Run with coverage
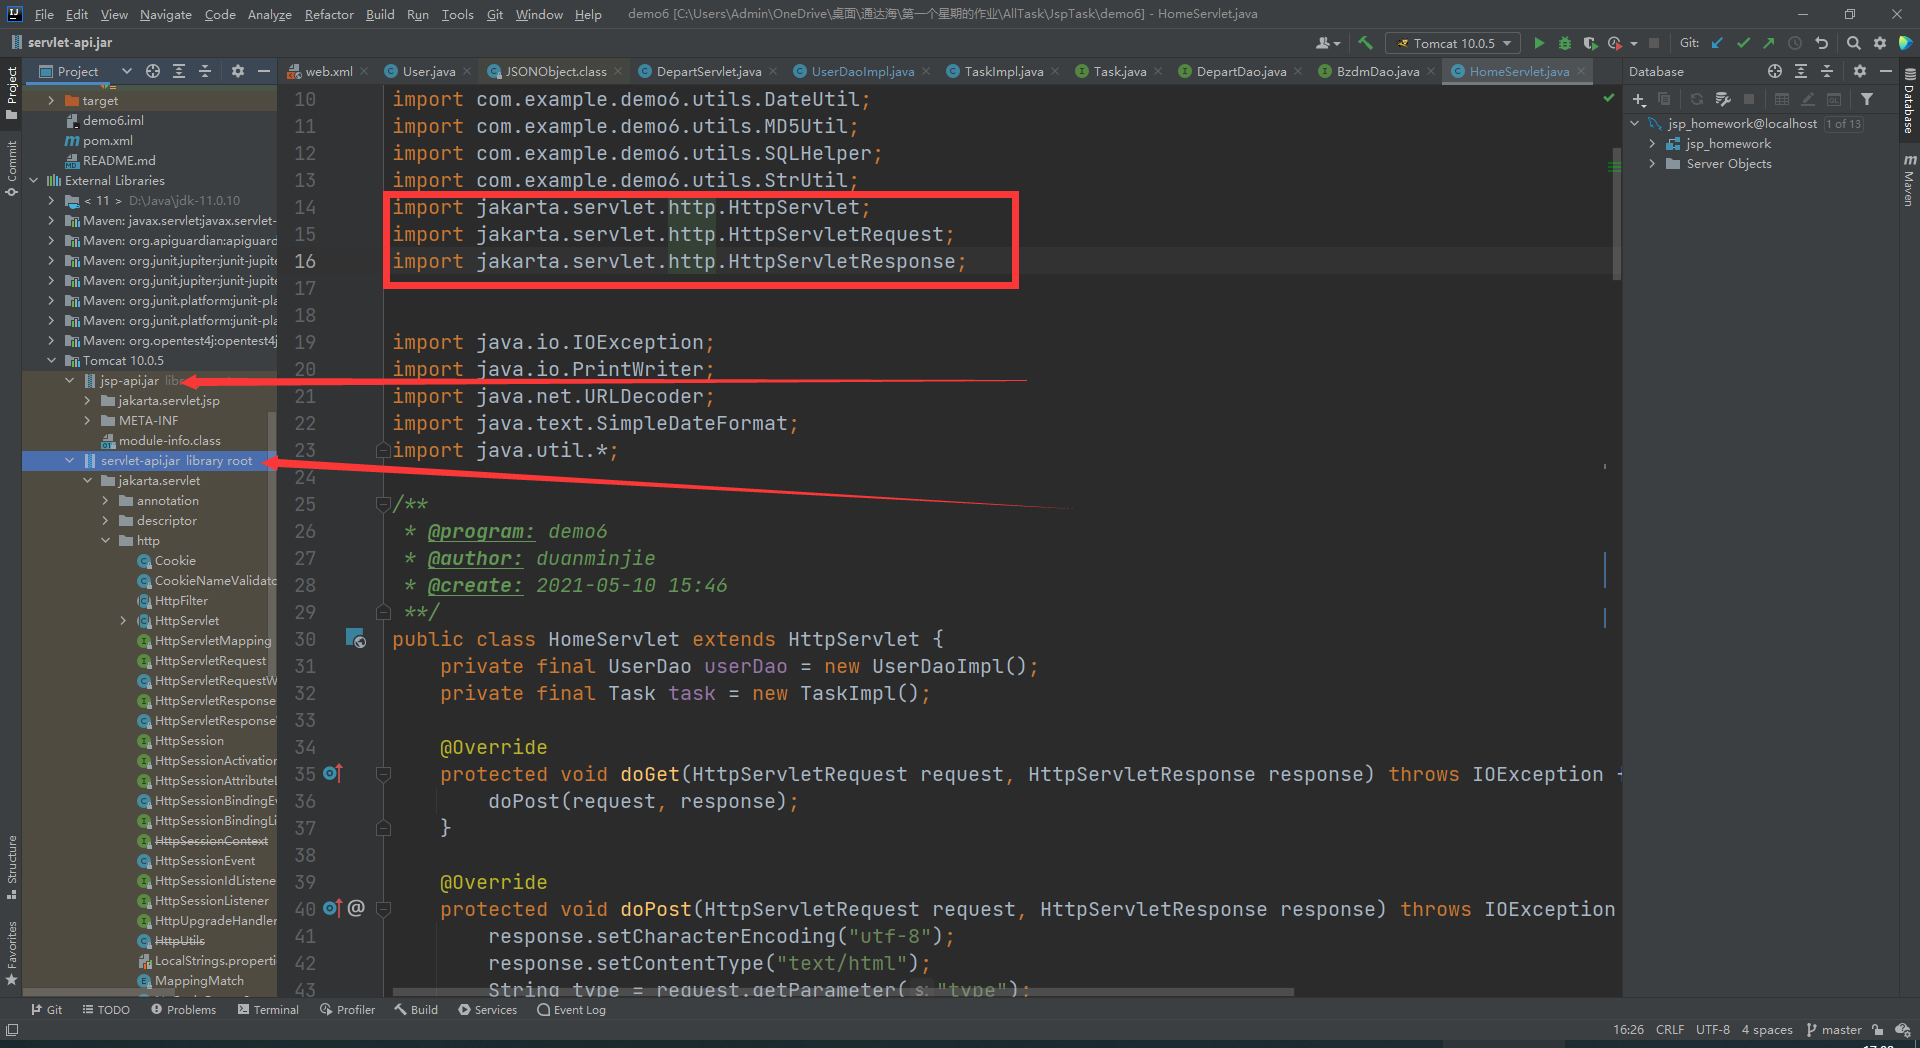This screenshot has width=1920, height=1048. pyautogui.click(x=1589, y=43)
